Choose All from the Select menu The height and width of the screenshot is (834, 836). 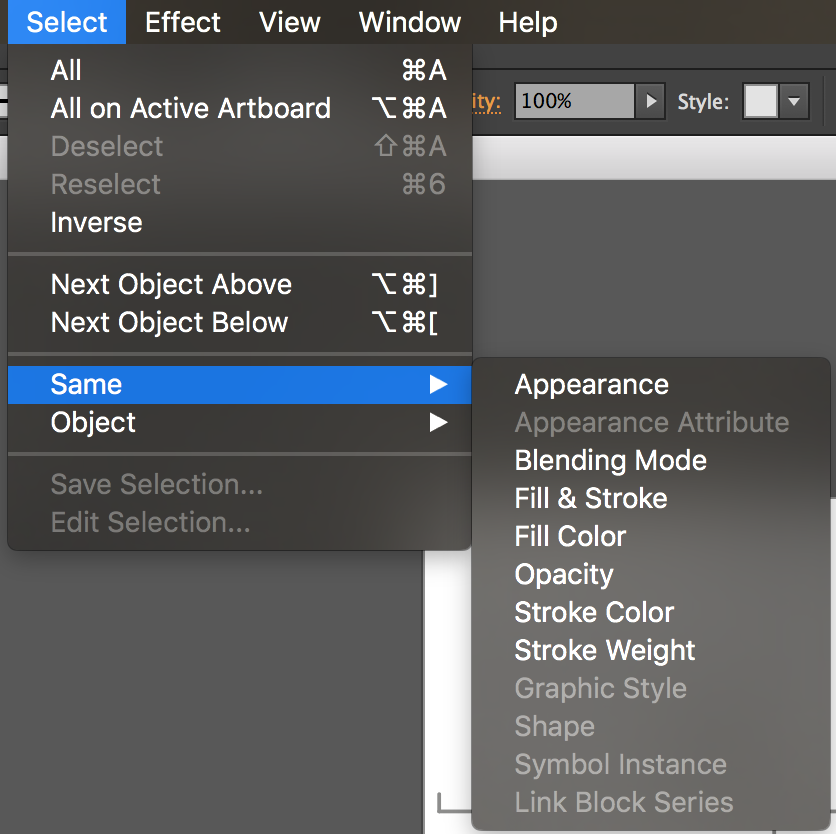click(68, 70)
